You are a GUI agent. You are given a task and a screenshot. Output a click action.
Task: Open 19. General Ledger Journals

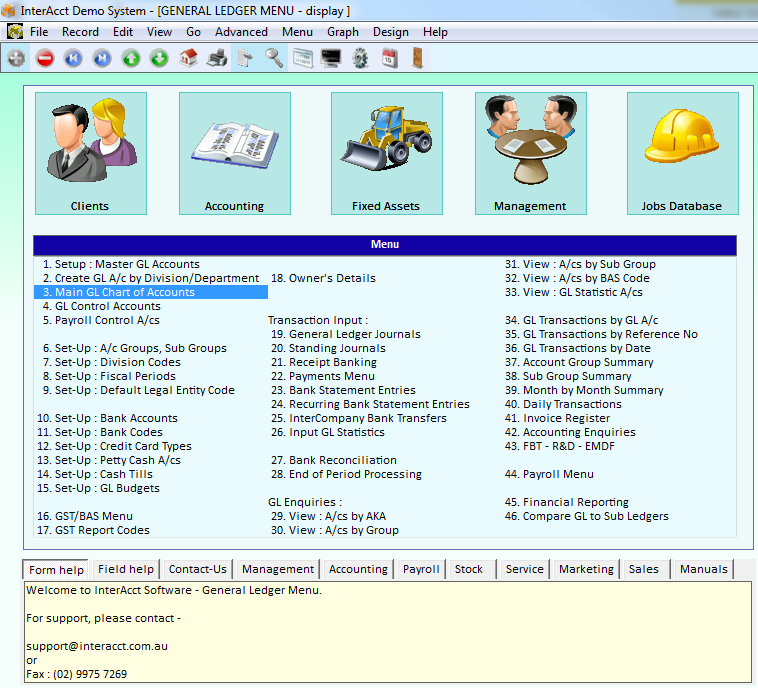point(346,334)
